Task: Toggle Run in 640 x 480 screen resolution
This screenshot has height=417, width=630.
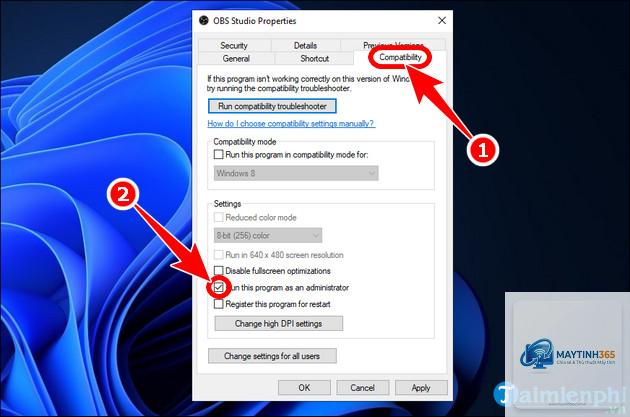Action: [219, 255]
